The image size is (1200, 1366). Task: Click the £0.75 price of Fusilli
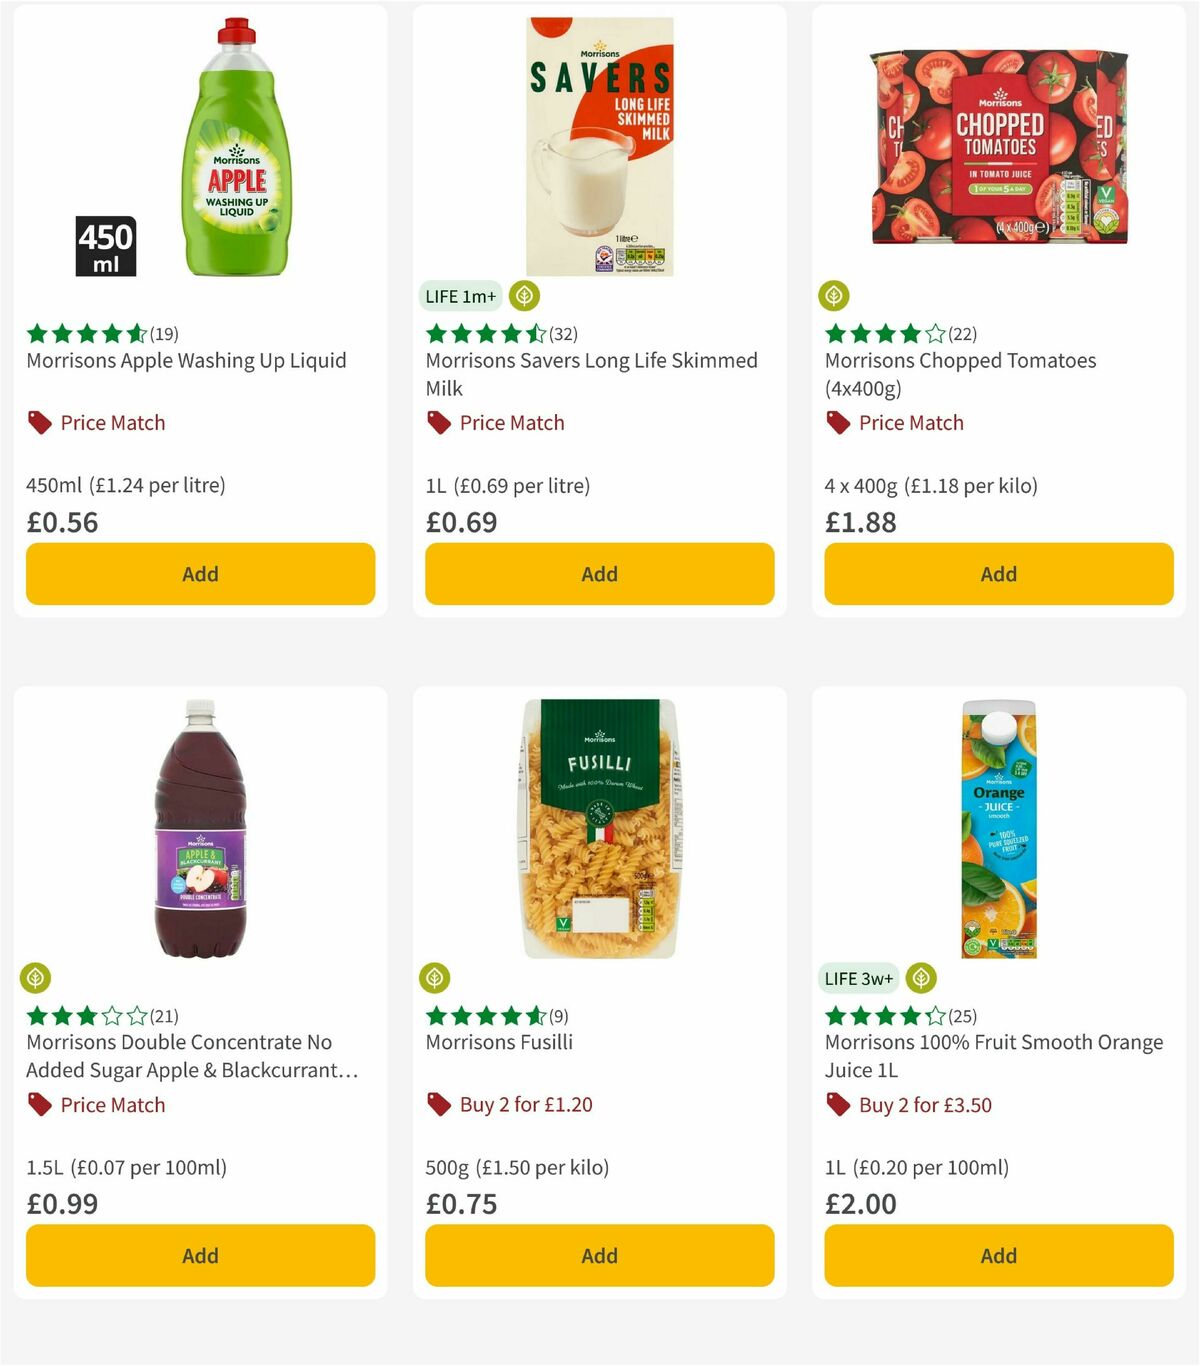(462, 1204)
